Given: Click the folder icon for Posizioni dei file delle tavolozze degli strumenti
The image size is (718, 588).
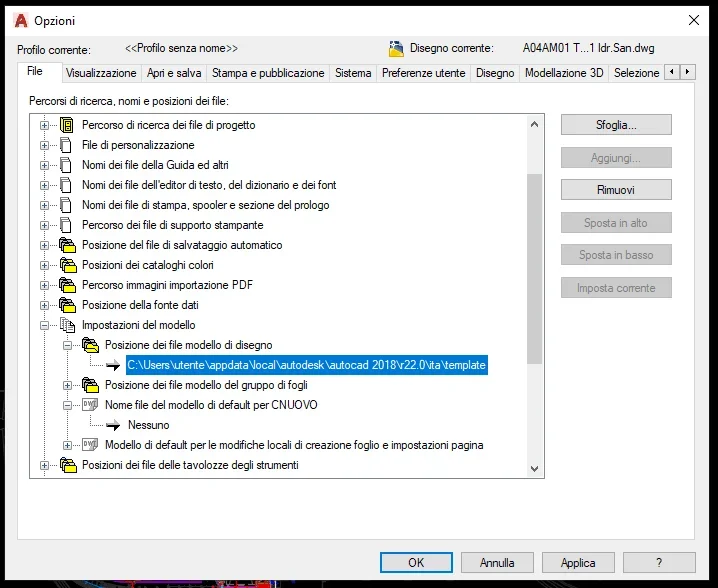Looking at the screenshot, I should click(67, 465).
